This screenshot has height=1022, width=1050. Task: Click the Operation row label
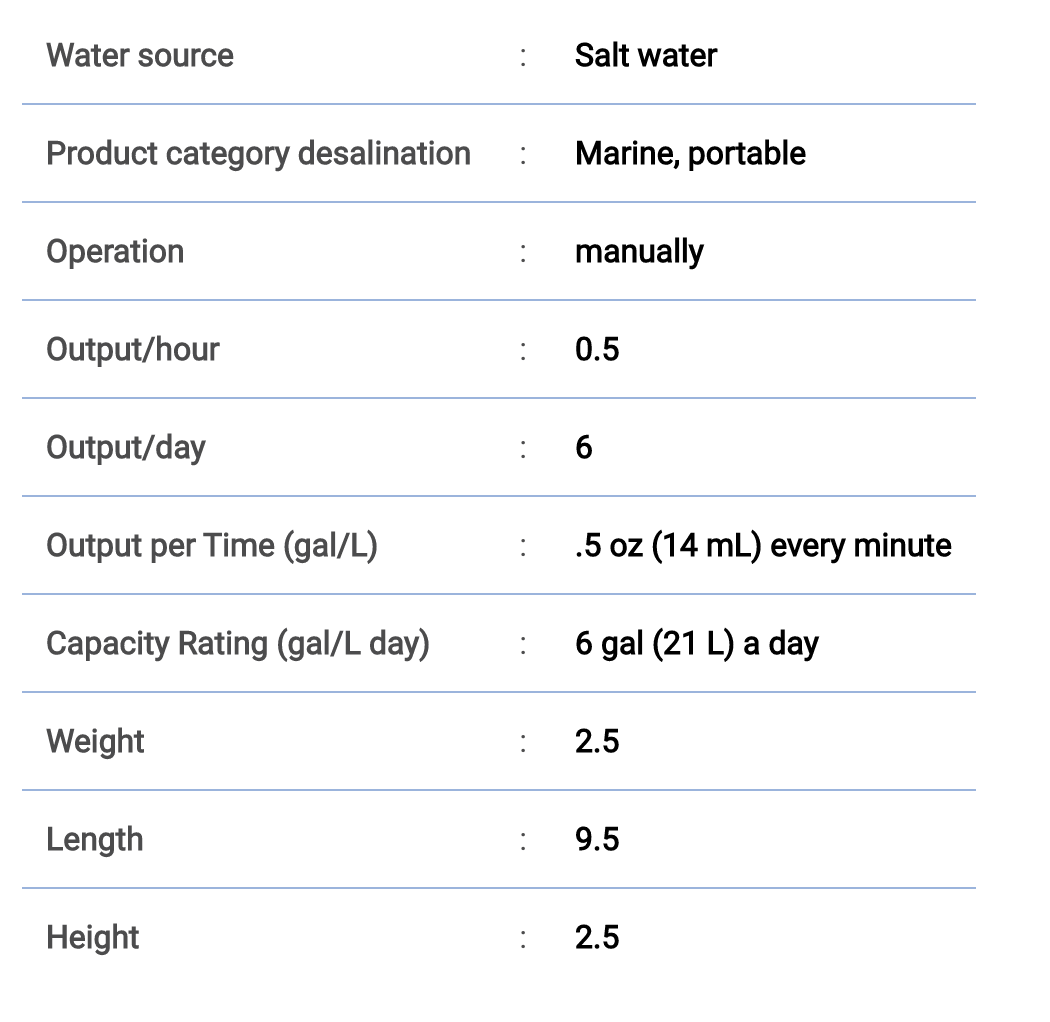[x=115, y=252]
